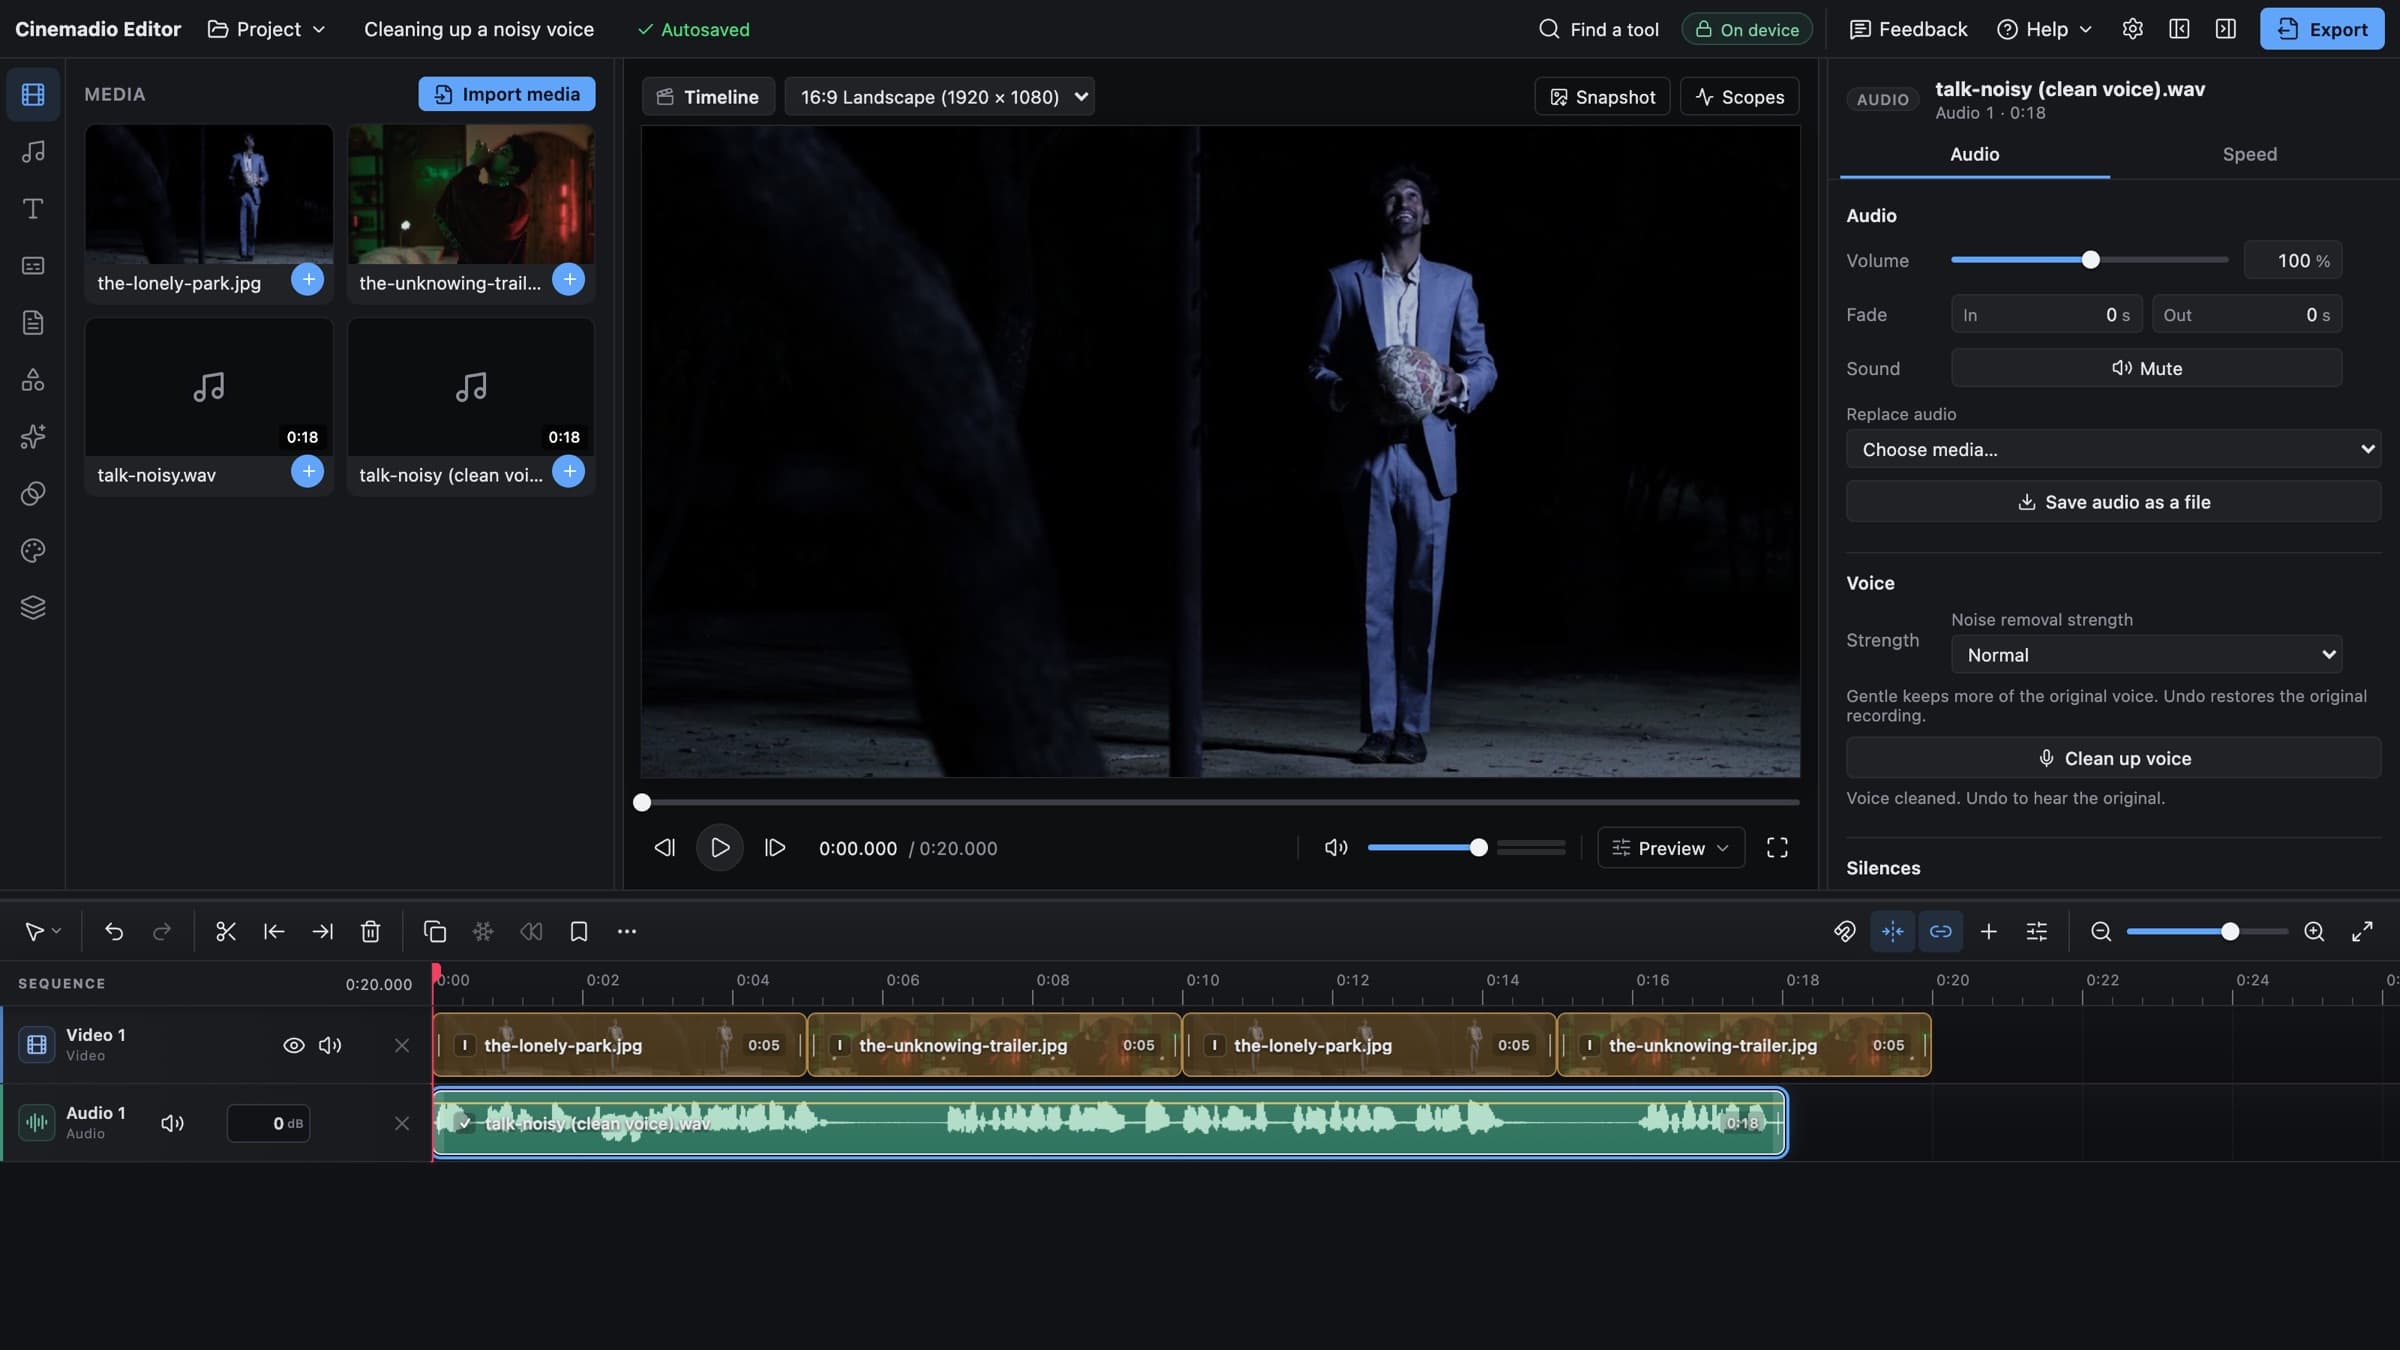Switch to the Speed tab

(x=2249, y=154)
